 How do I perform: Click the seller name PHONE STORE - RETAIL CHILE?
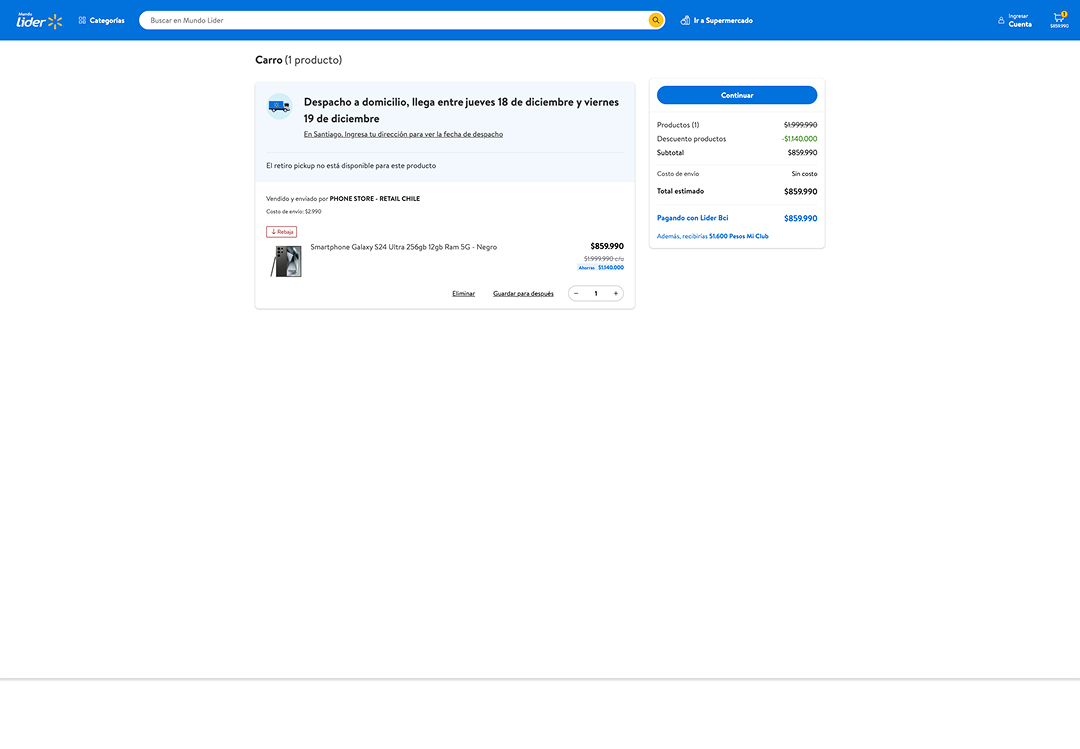coord(375,198)
